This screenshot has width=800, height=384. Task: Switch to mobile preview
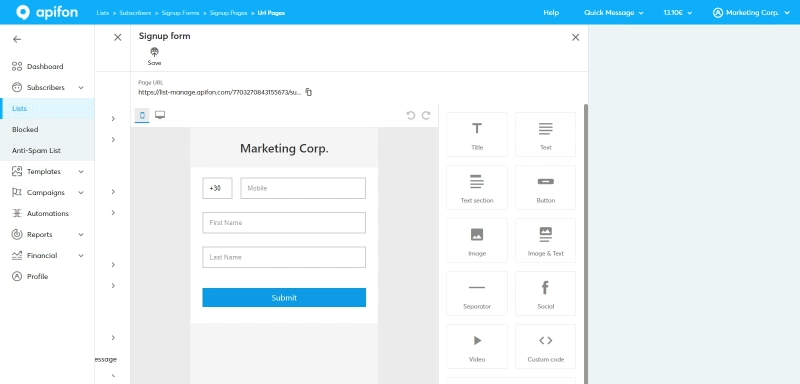point(142,115)
